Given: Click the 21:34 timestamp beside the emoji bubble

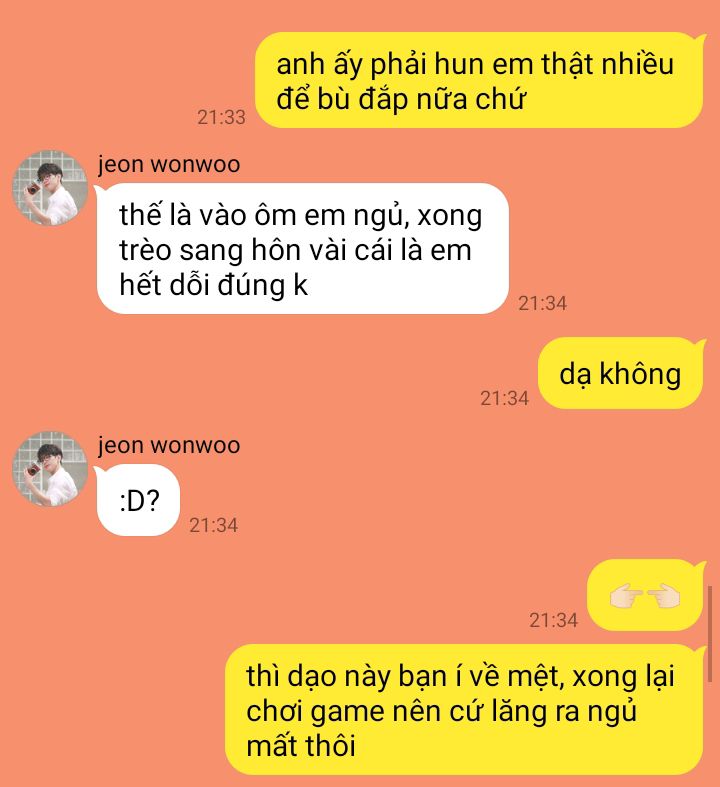Looking at the screenshot, I should (553, 620).
